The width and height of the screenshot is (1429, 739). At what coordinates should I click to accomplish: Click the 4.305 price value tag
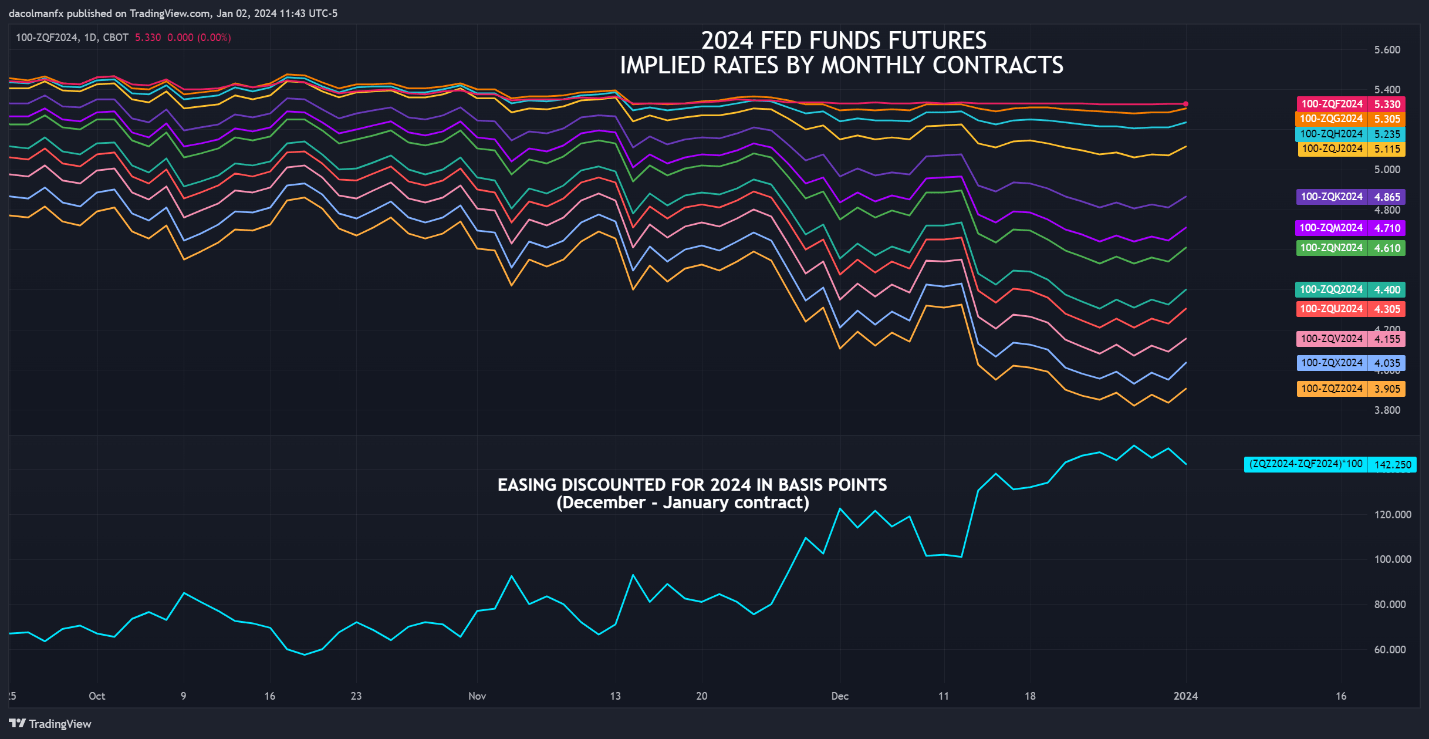1388,309
